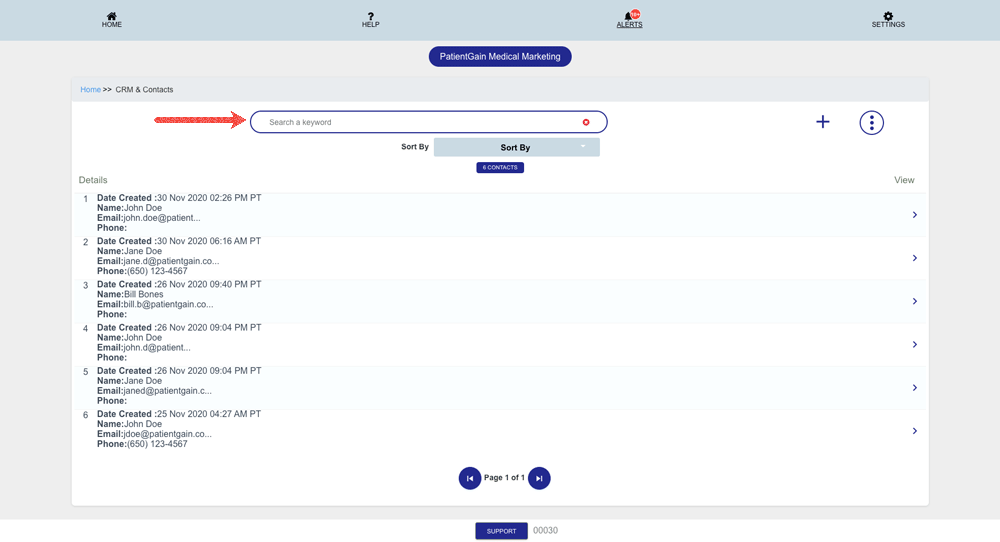Click CRM & Contacts breadcrumb text
This screenshot has height=542, width=1000.
(144, 90)
